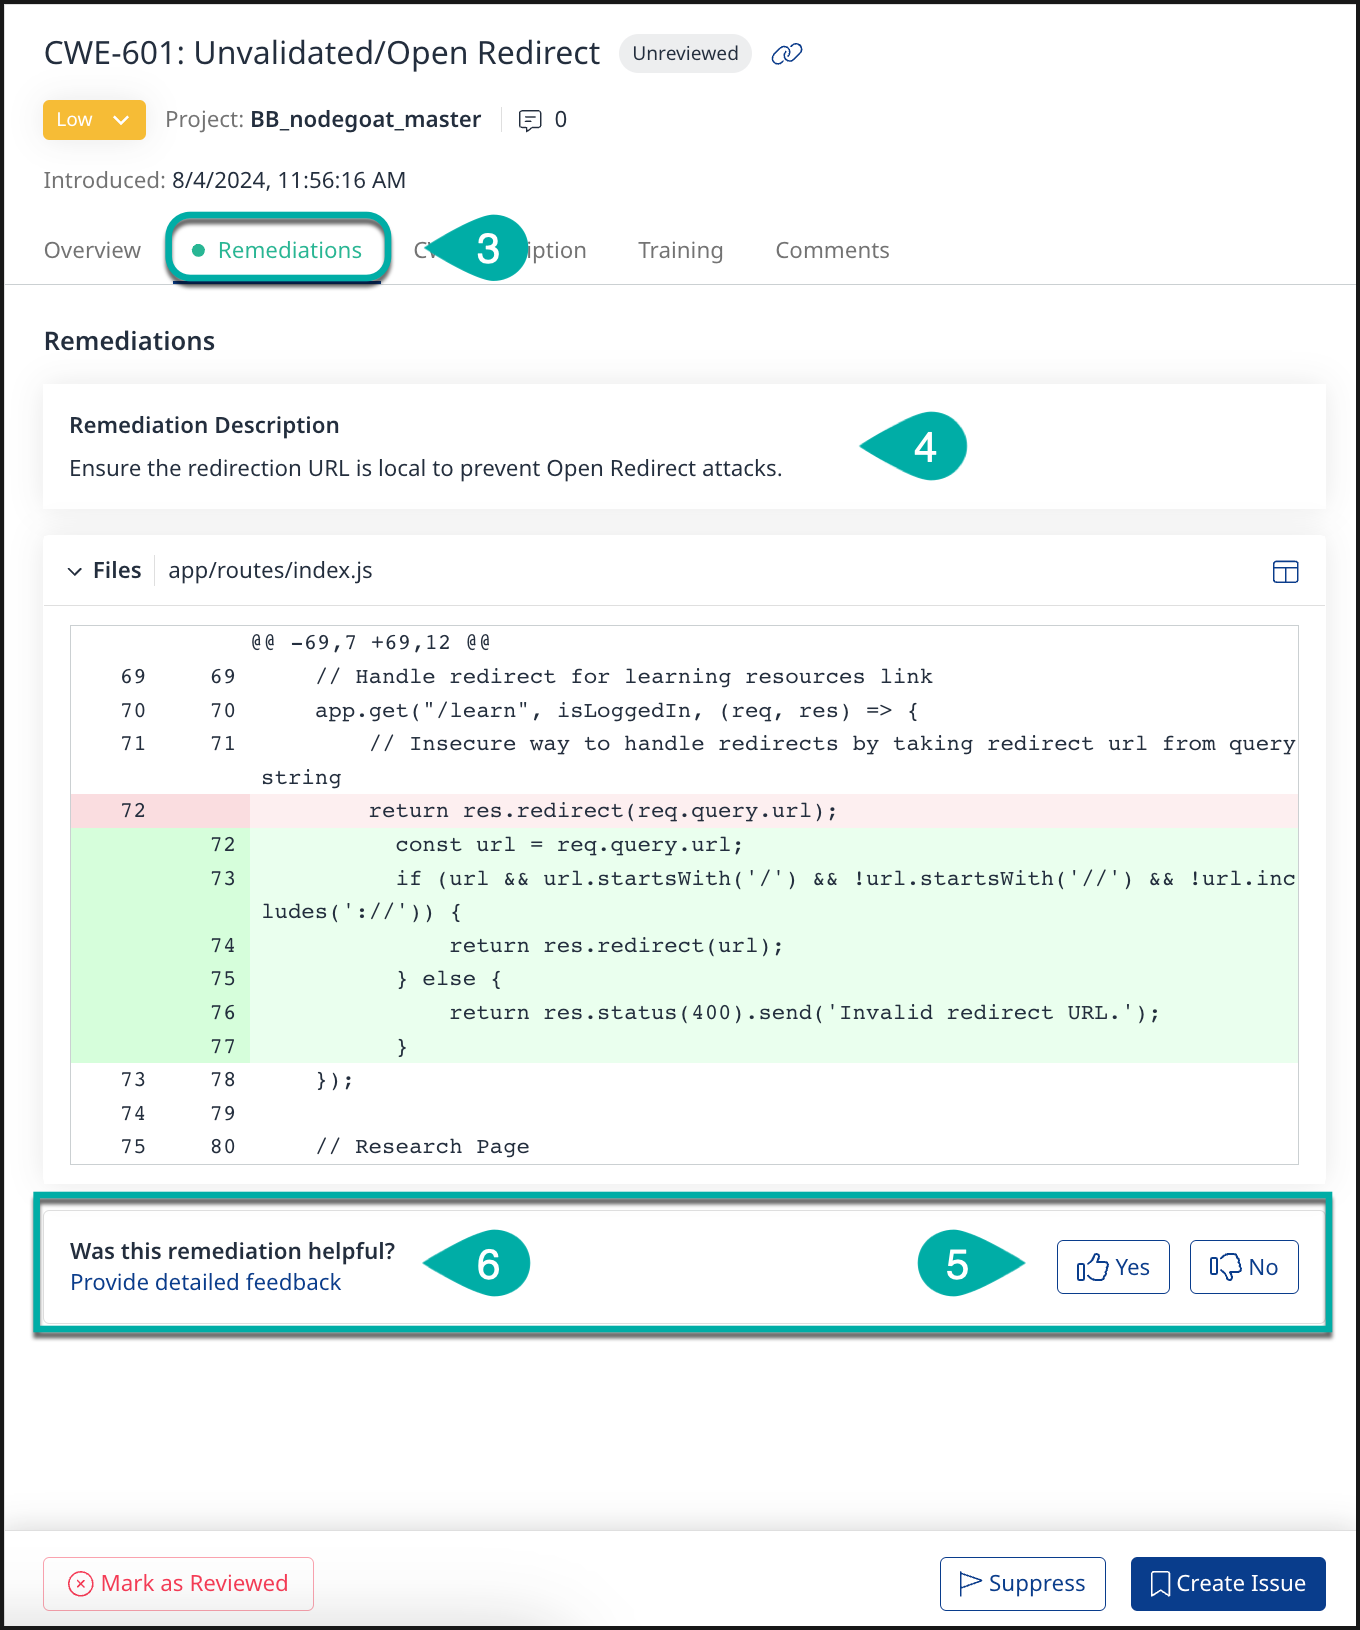Open comments via speech bubble icon
Screen dimensions: 1360x1630
click(530, 121)
